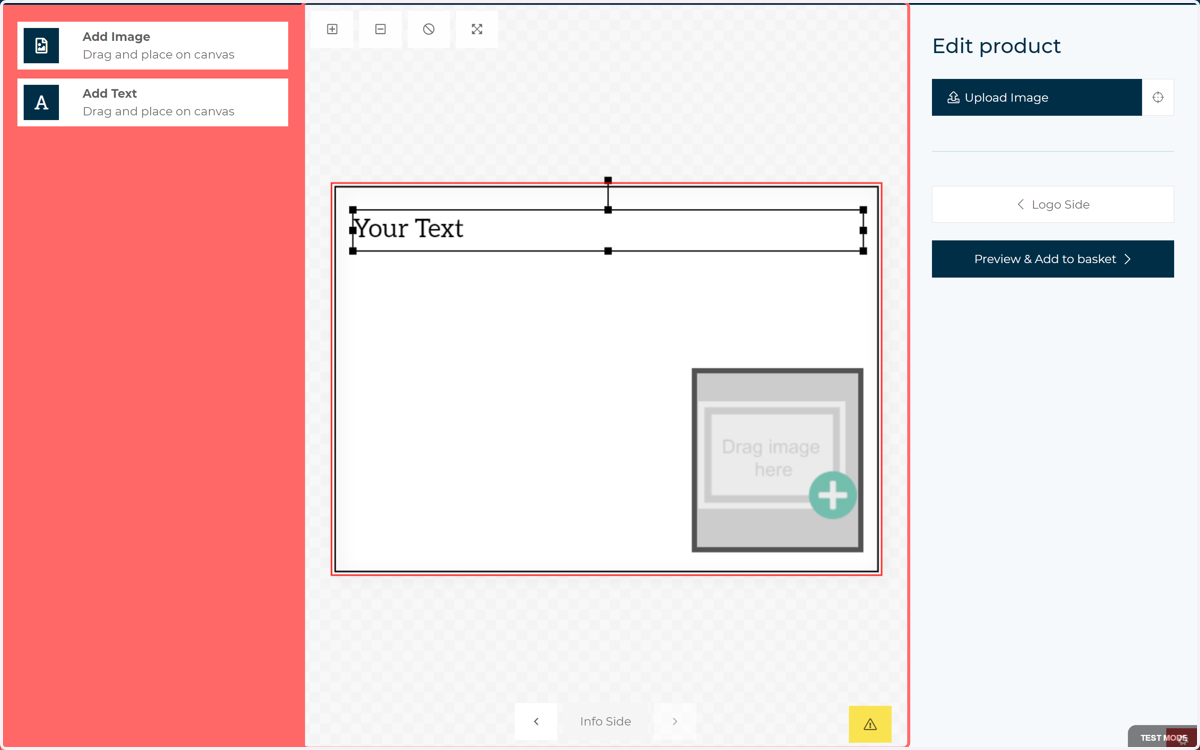Click the crosshair target icon beside Upload Image
The width and height of the screenshot is (1200, 750).
(x=1158, y=97)
